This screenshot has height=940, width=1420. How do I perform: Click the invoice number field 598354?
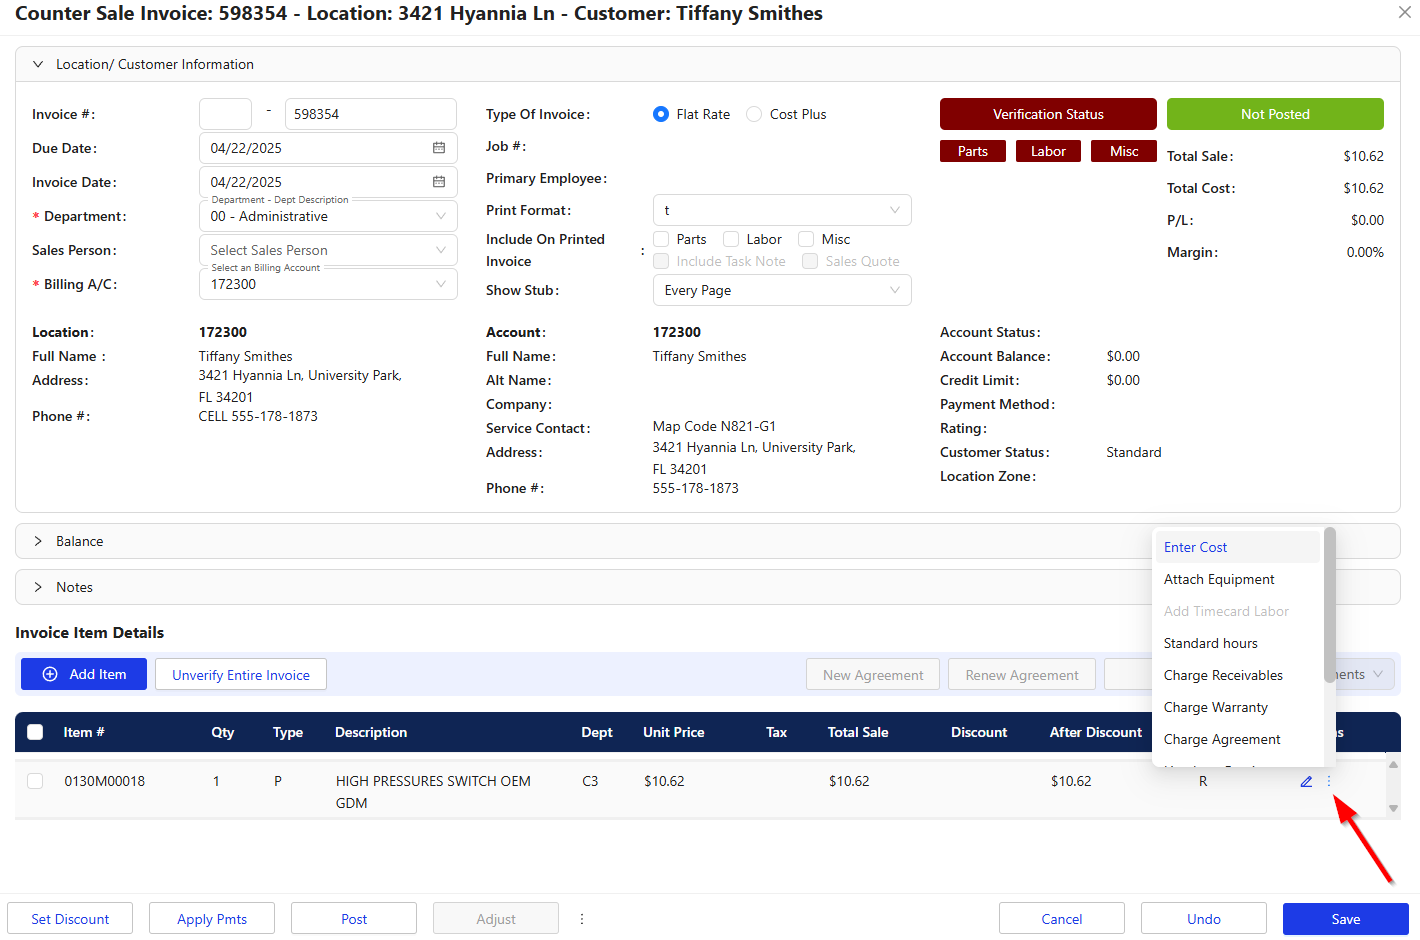[371, 114]
